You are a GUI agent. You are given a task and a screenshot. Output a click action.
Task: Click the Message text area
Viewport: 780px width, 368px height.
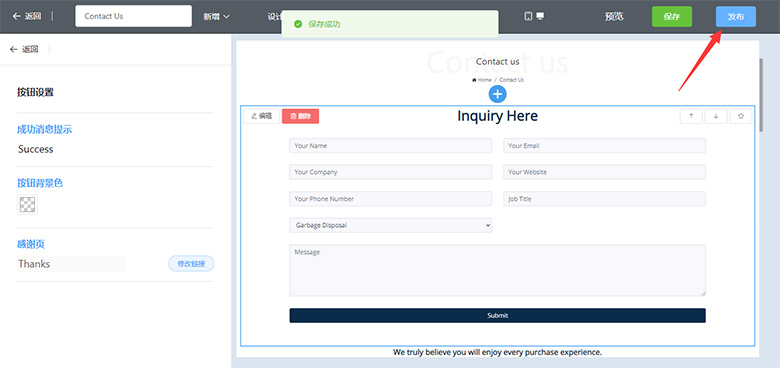(x=497, y=271)
